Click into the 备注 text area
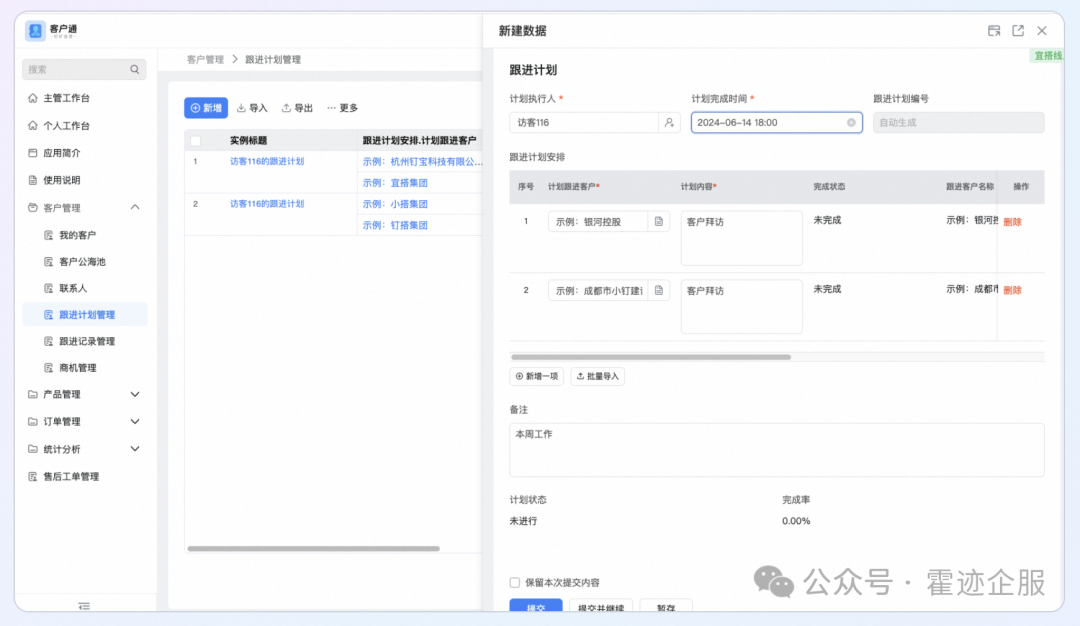 point(776,450)
